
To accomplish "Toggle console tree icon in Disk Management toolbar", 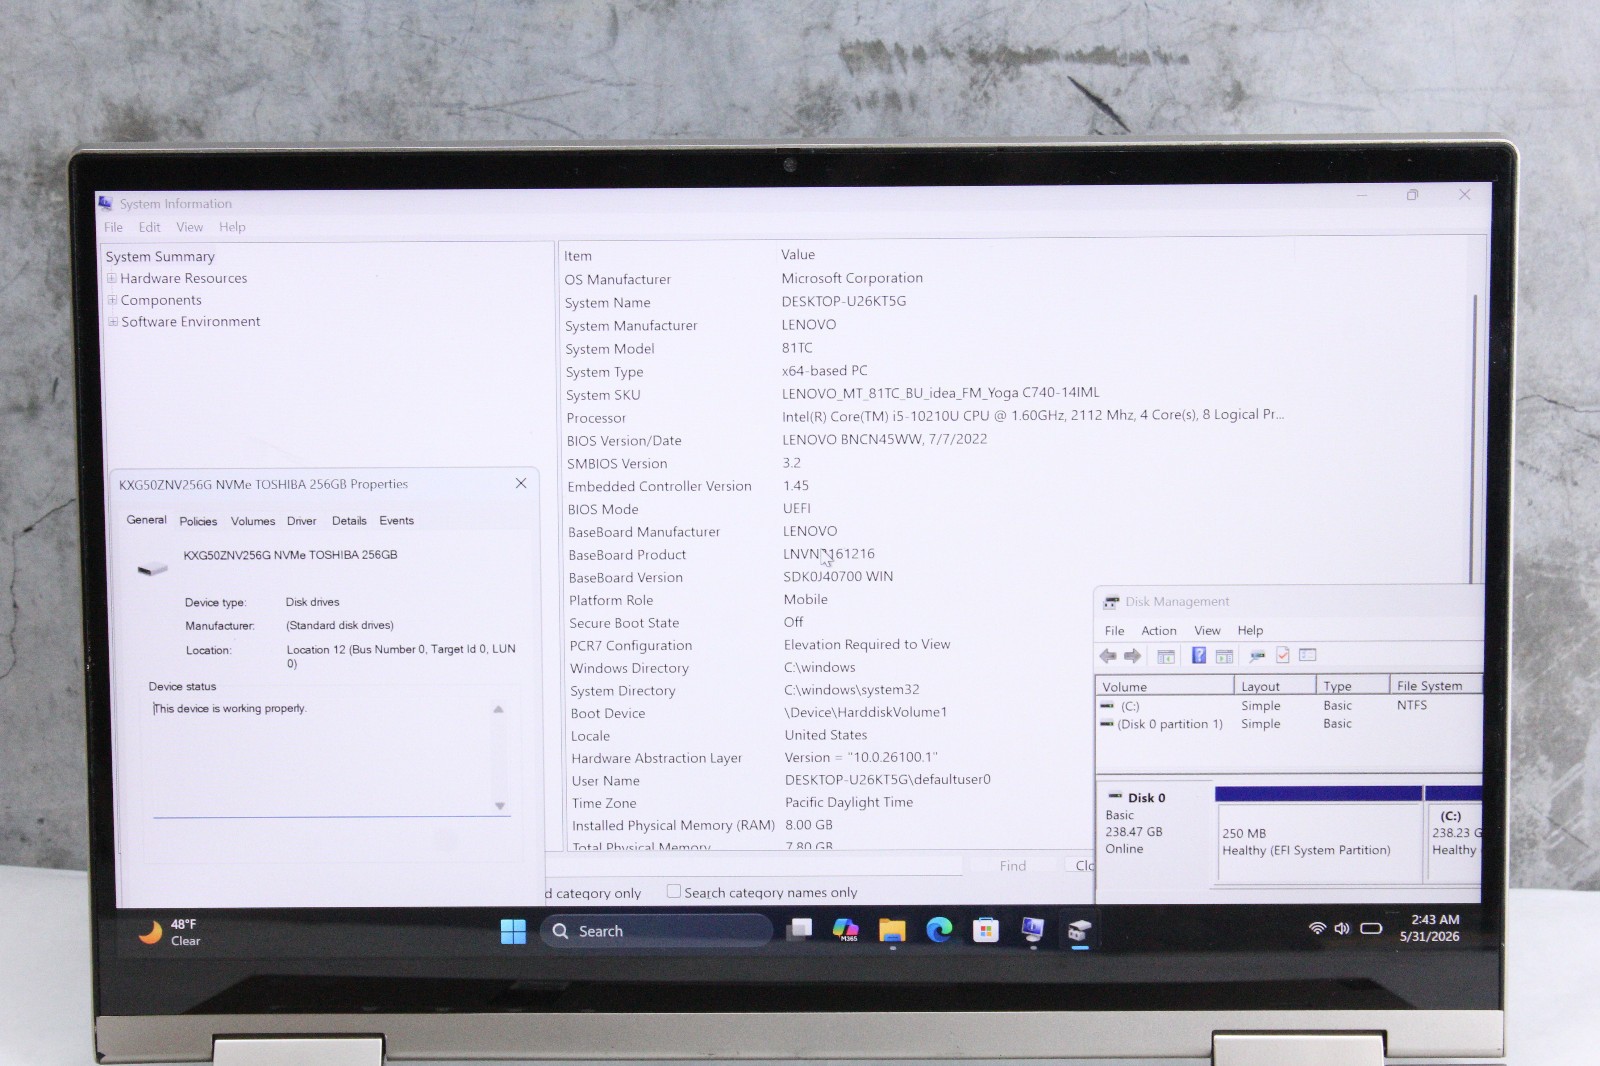I will 1166,656.
